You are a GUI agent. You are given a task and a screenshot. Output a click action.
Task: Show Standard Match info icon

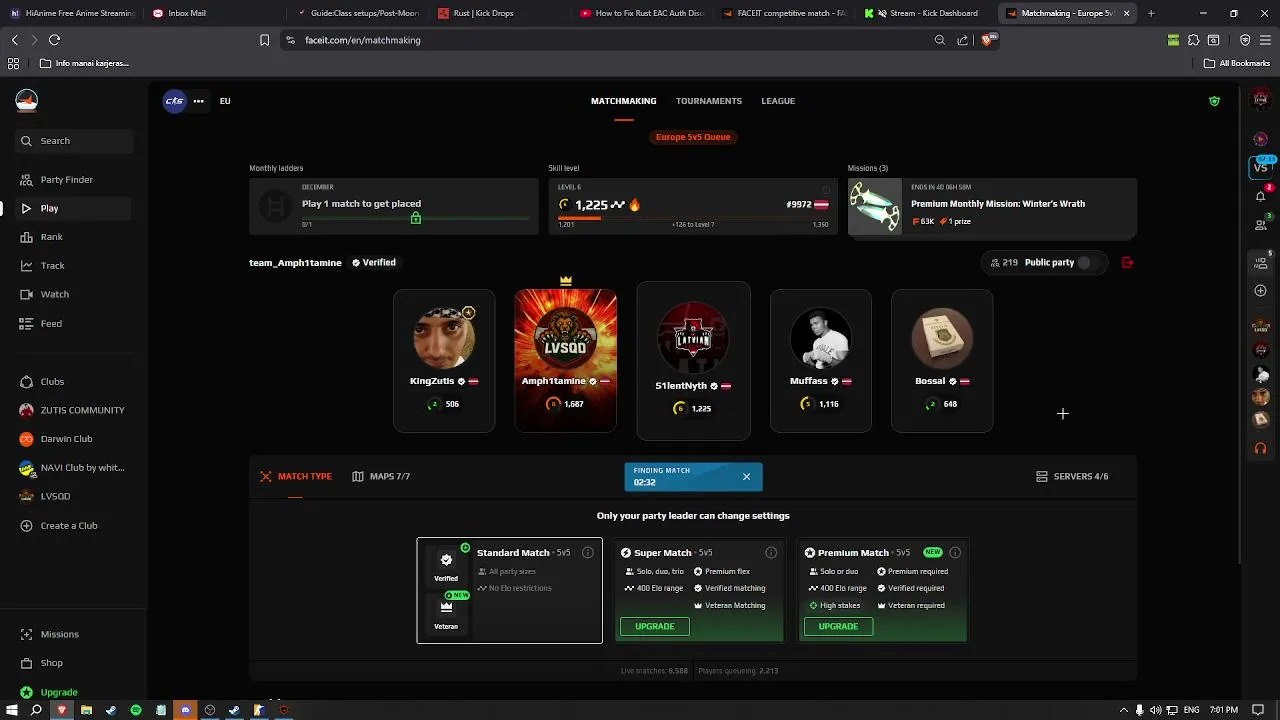coord(588,553)
